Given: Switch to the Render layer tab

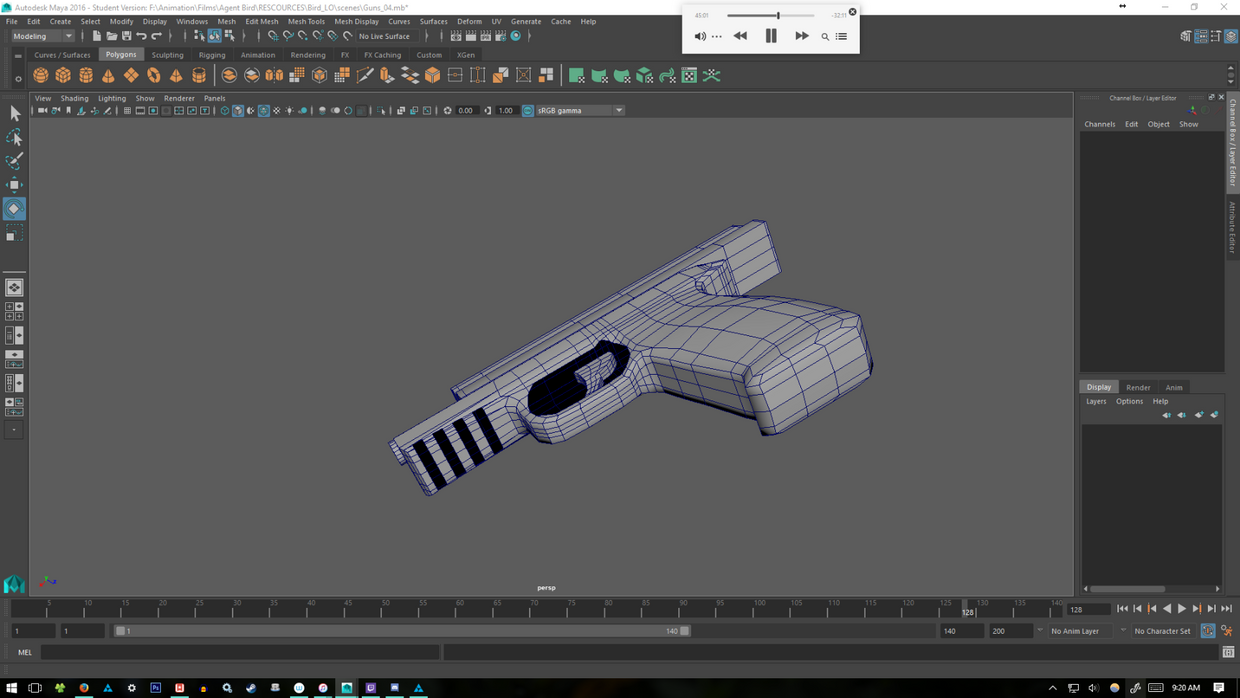Looking at the screenshot, I should tap(1138, 387).
